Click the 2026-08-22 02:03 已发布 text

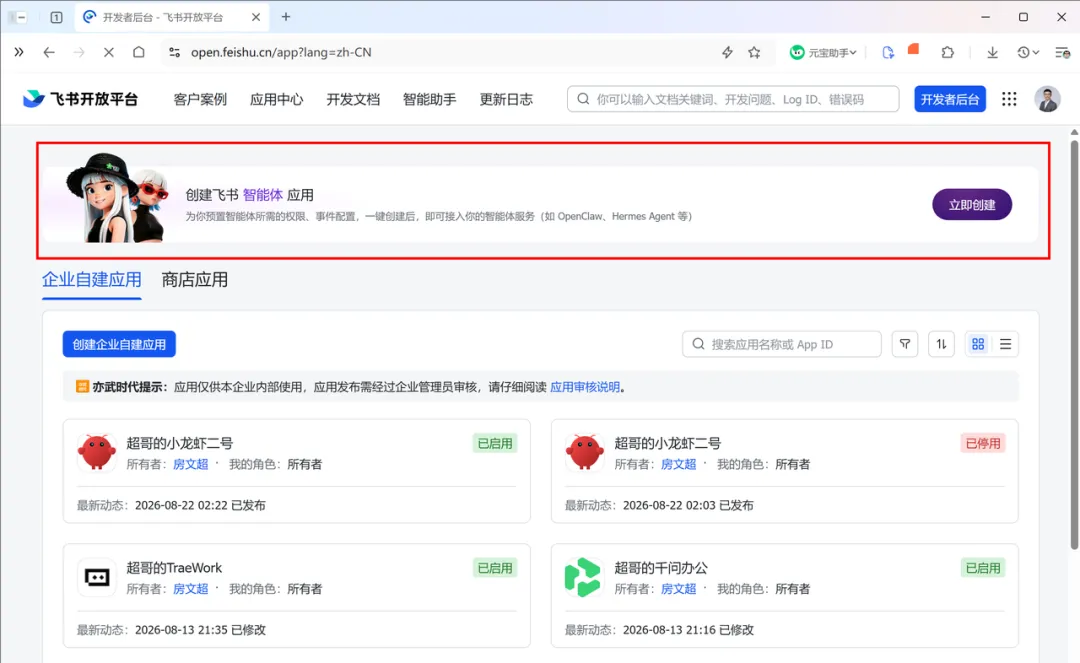pos(688,505)
